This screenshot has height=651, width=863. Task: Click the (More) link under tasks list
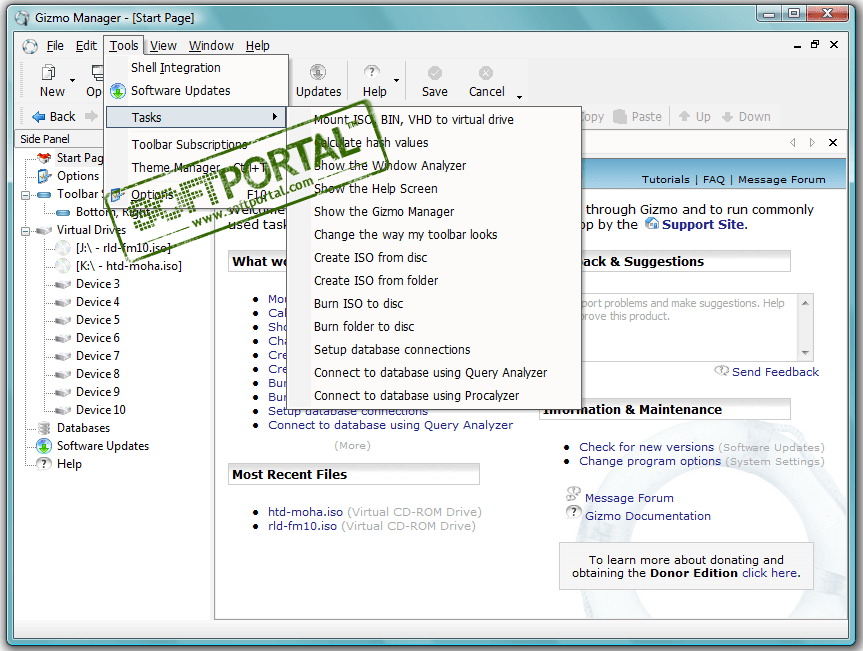352,446
